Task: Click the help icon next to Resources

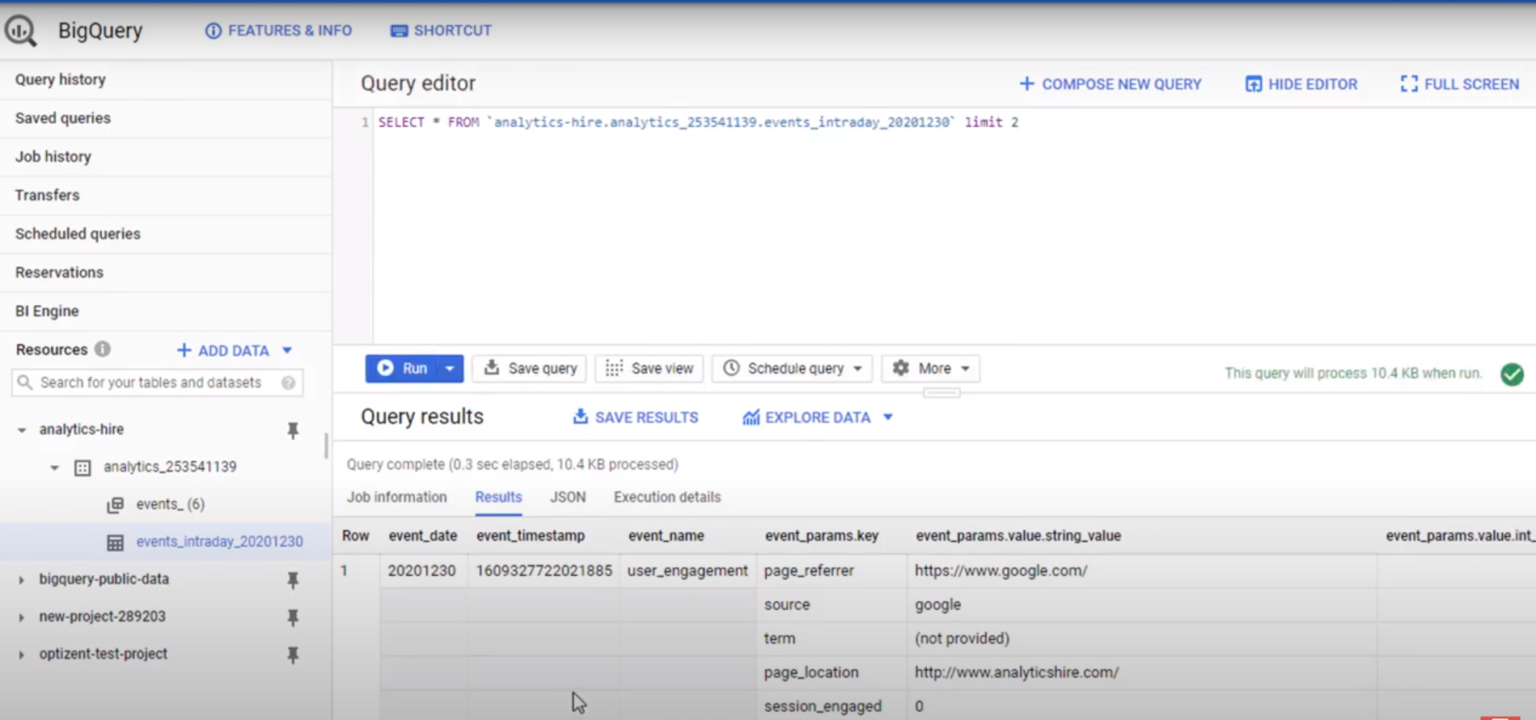Action: (102, 350)
